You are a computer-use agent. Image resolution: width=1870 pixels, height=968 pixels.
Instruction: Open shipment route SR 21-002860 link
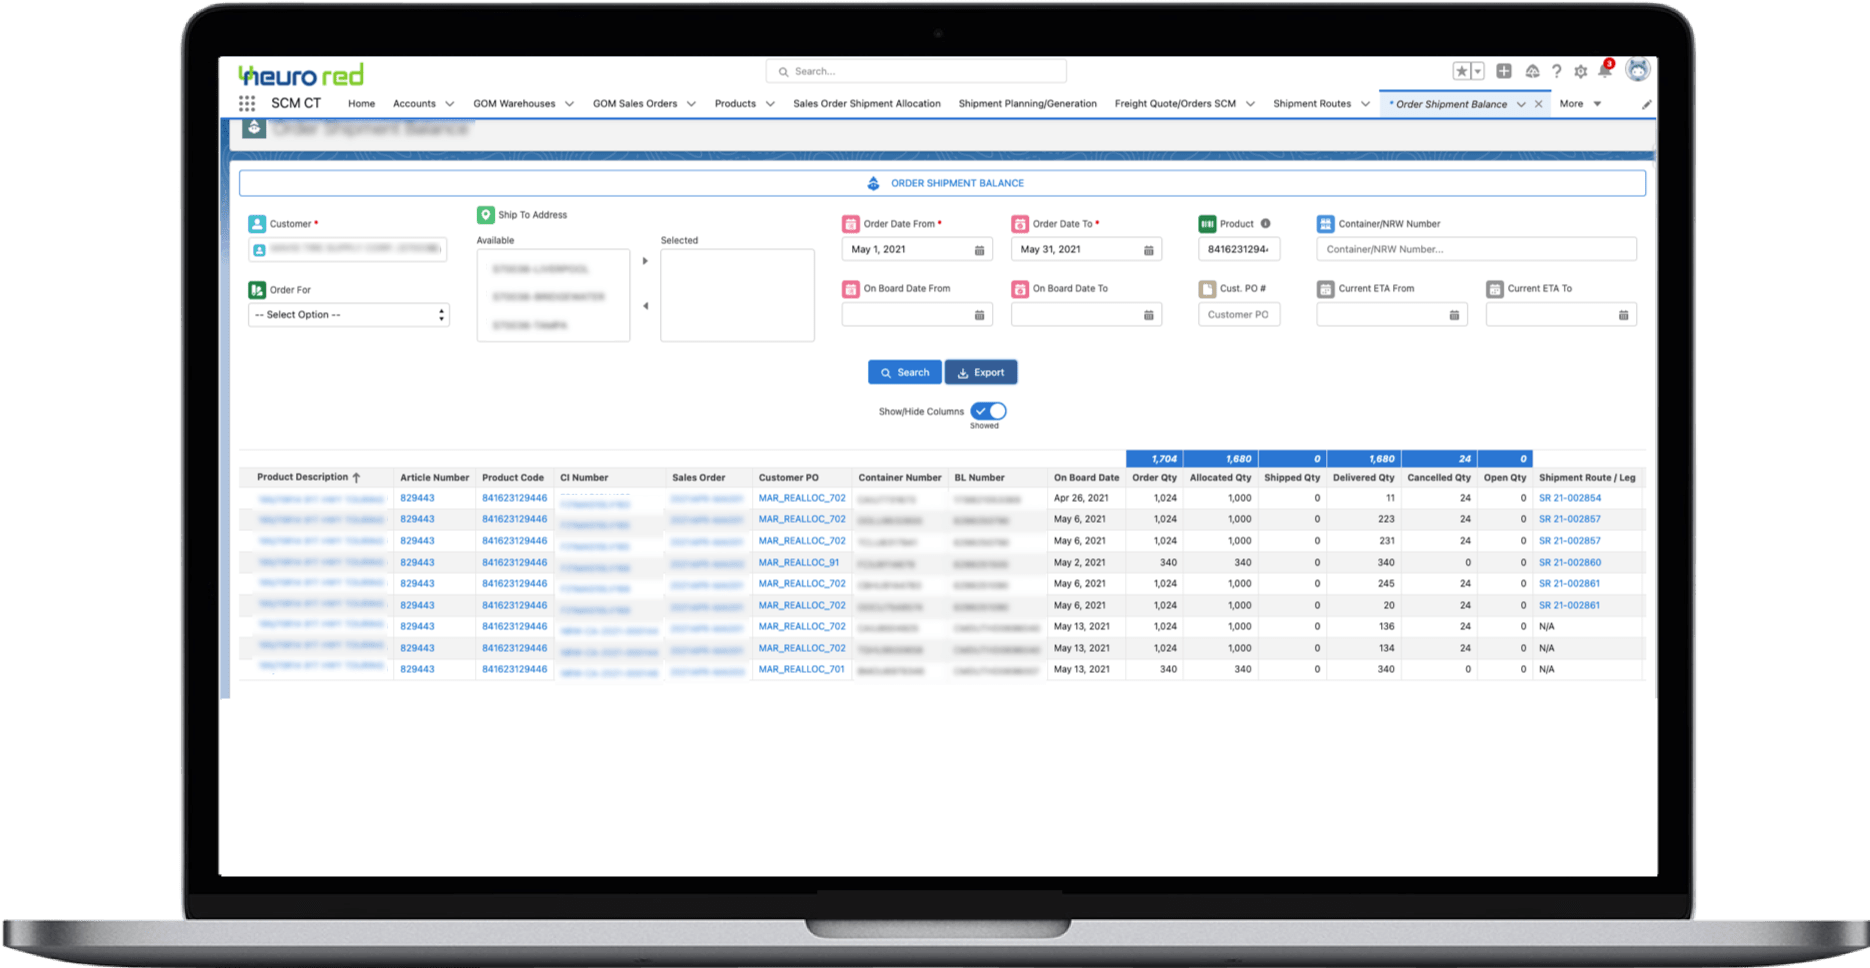pyautogui.click(x=1569, y=563)
